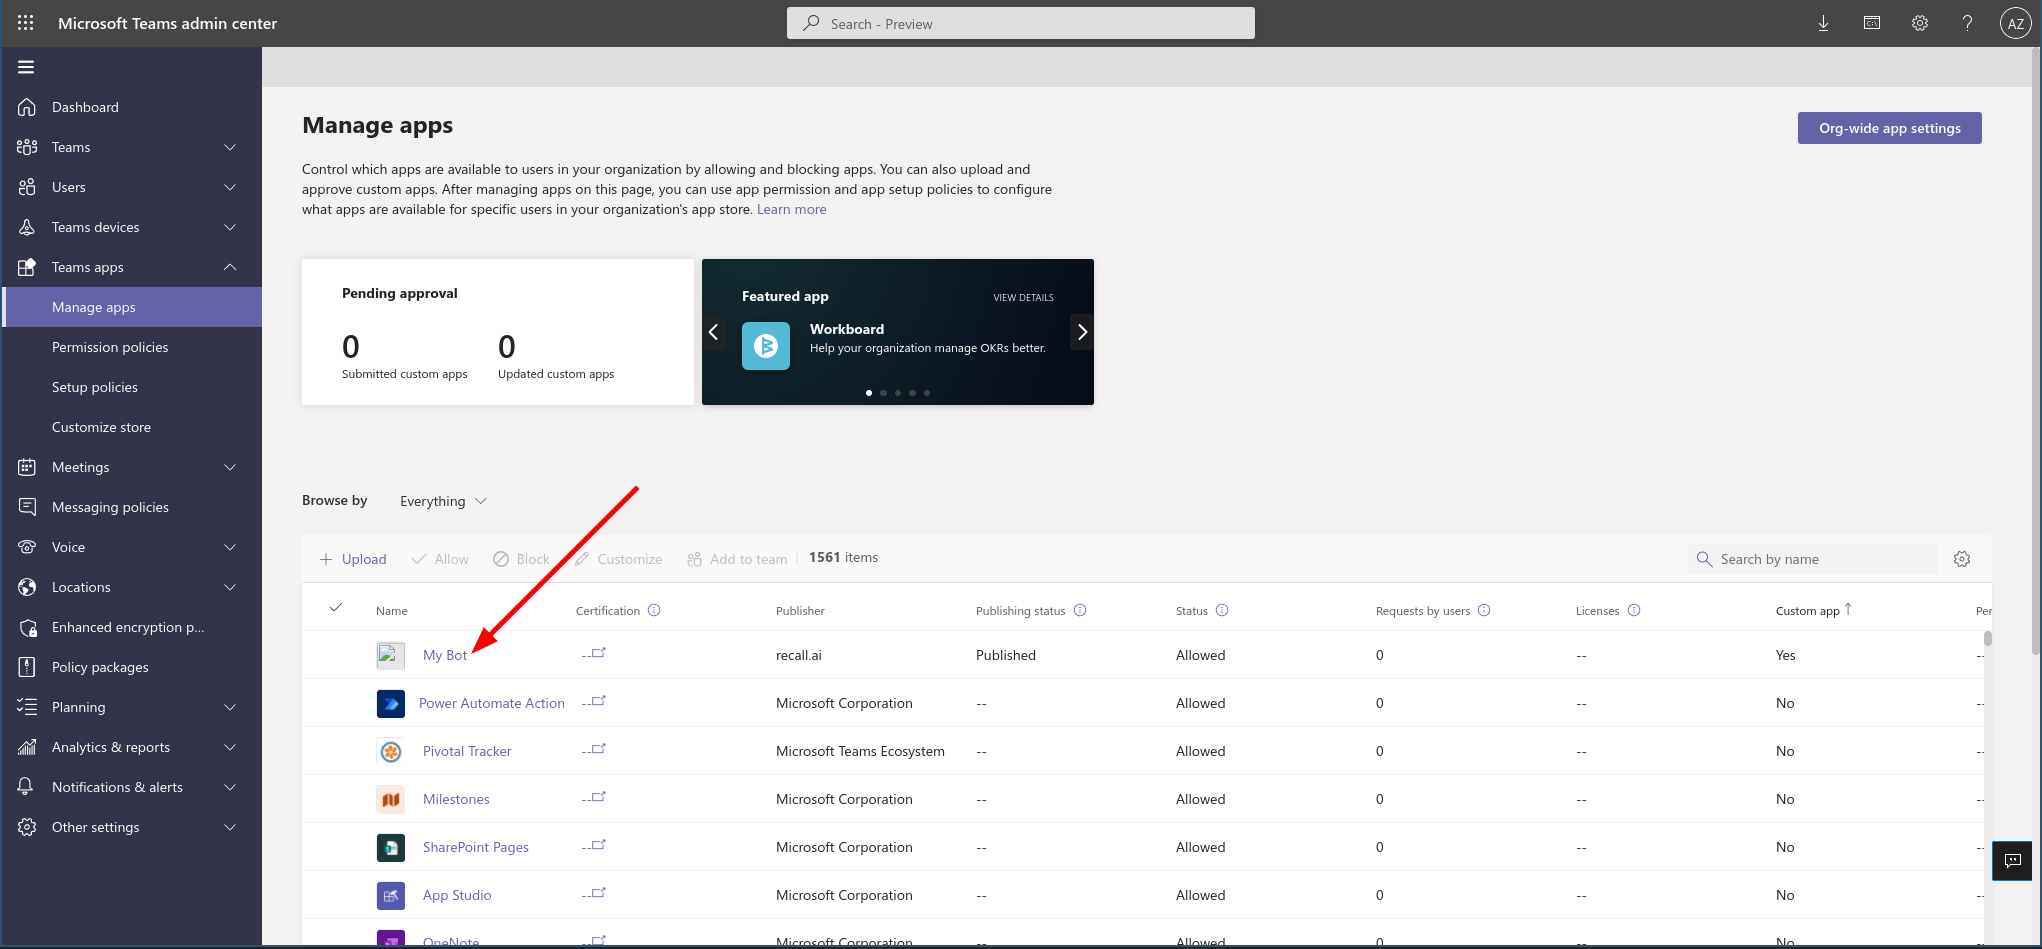Open the AZ account avatar
The height and width of the screenshot is (949, 2042).
tap(2016, 23)
